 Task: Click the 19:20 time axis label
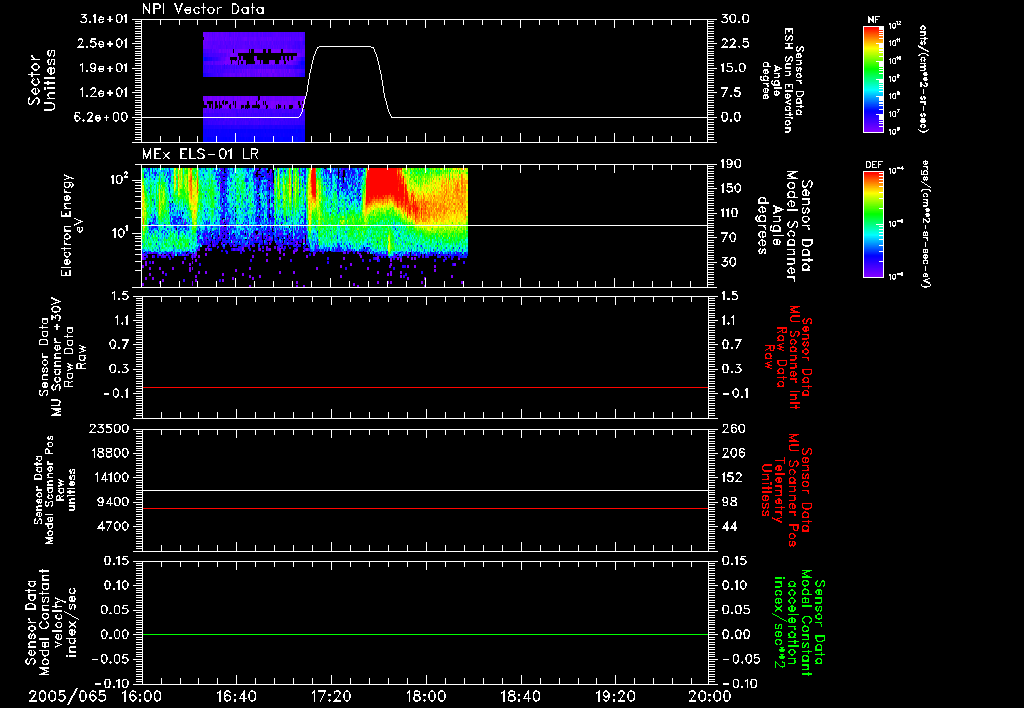(615, 696)
